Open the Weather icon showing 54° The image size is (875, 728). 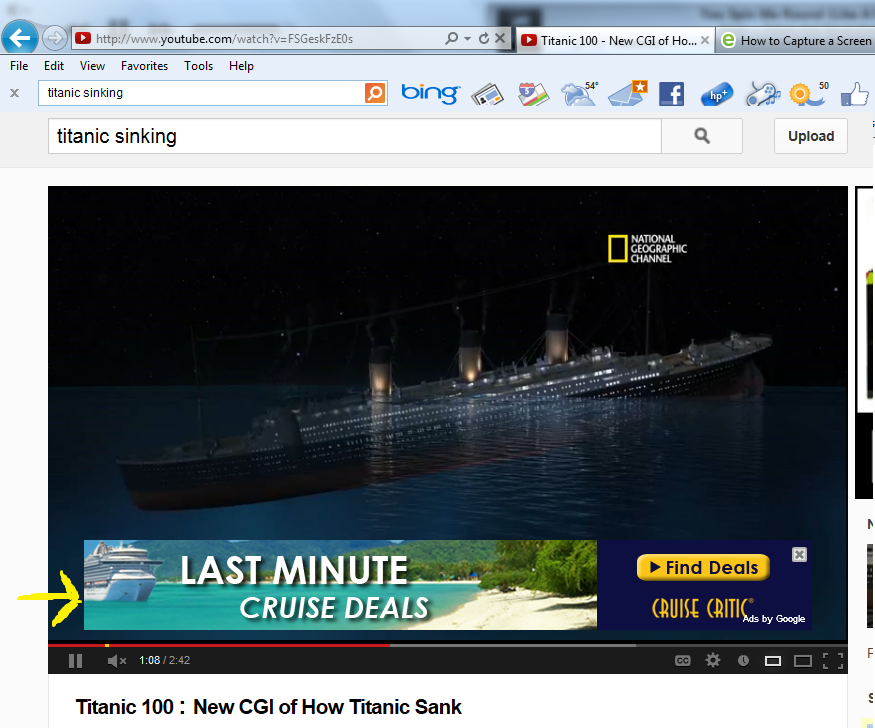580,93
